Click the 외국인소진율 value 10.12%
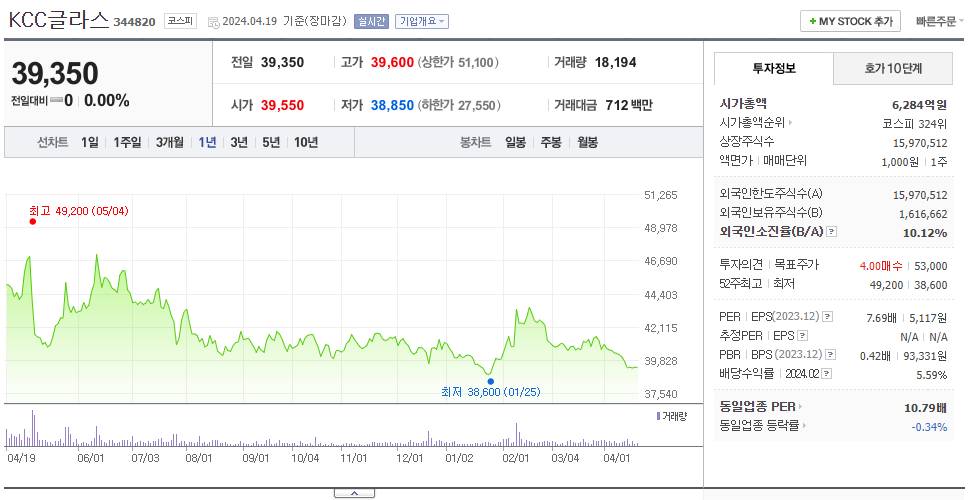The width and height of the screenshot is (968, 500). (x=927, y=233)
